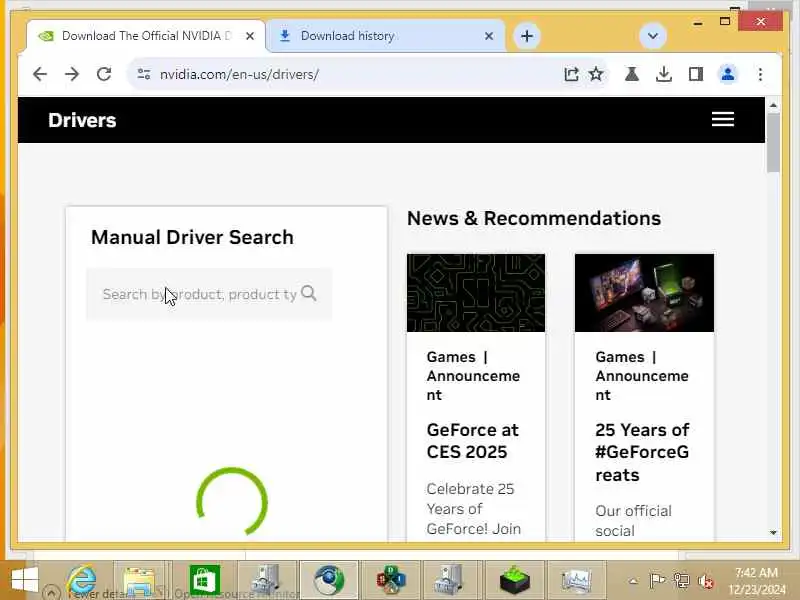Click the muted volume tray icon
Image resolution: width=800 pixels, height=600 pixels.
click(x=706, y=581)
